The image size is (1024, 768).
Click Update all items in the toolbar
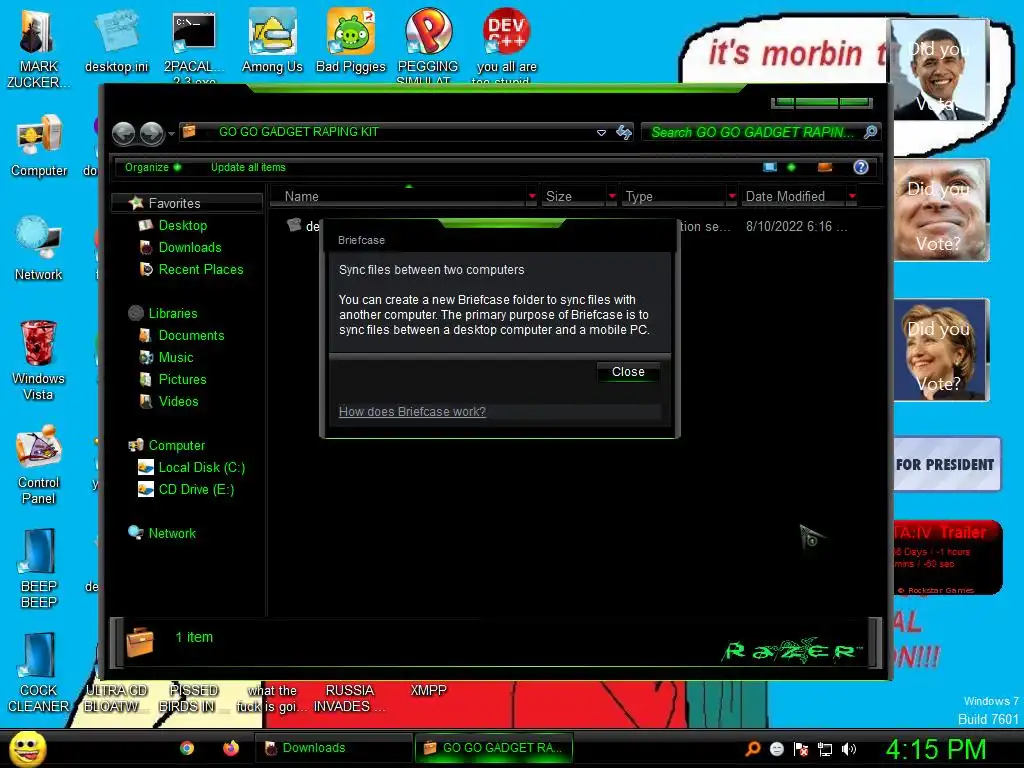click(x=248, y=167)
